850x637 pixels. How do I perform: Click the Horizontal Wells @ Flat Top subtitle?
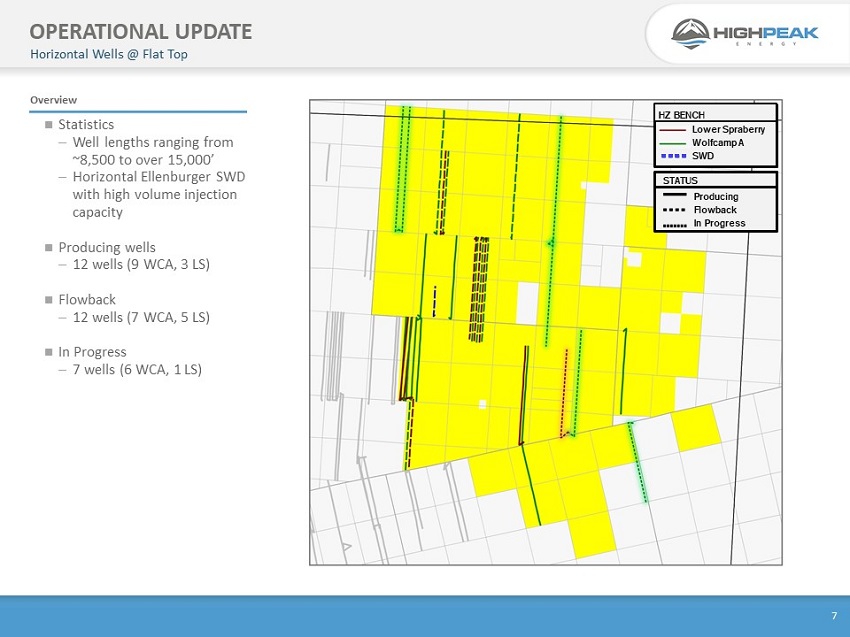[x=109, y=54]
